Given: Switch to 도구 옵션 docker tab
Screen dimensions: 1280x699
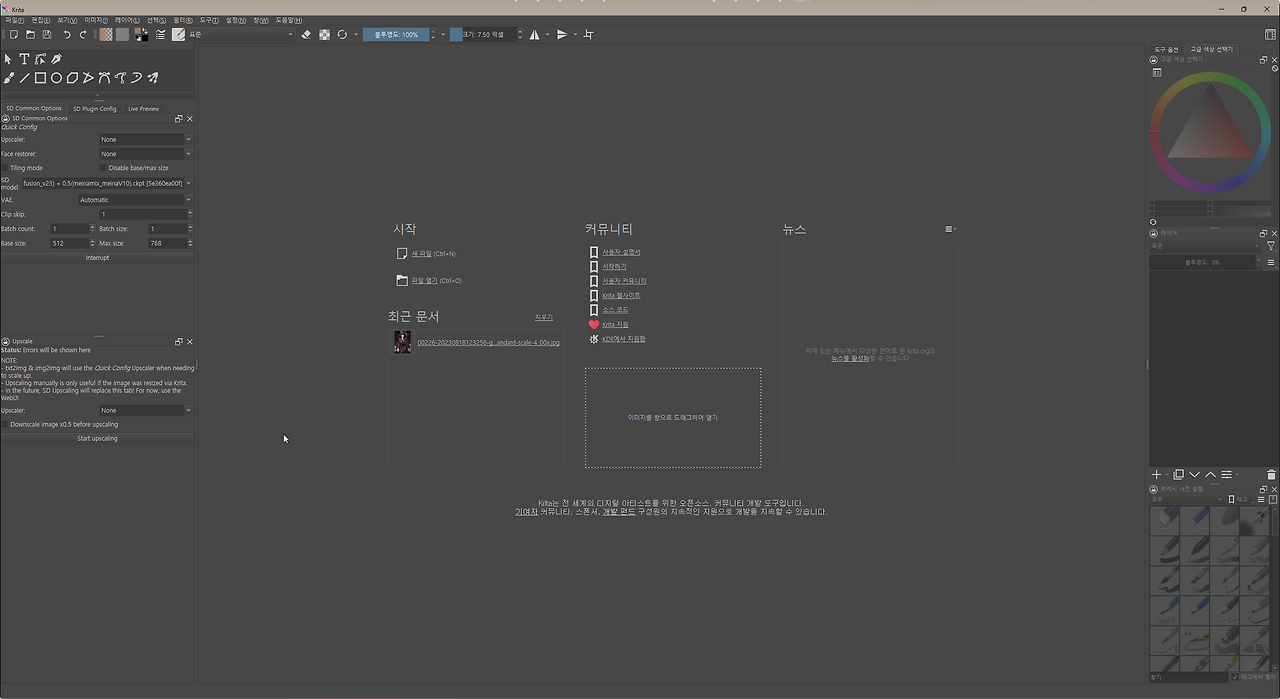Looking at the screenshot, I should tap(1166, 49).
